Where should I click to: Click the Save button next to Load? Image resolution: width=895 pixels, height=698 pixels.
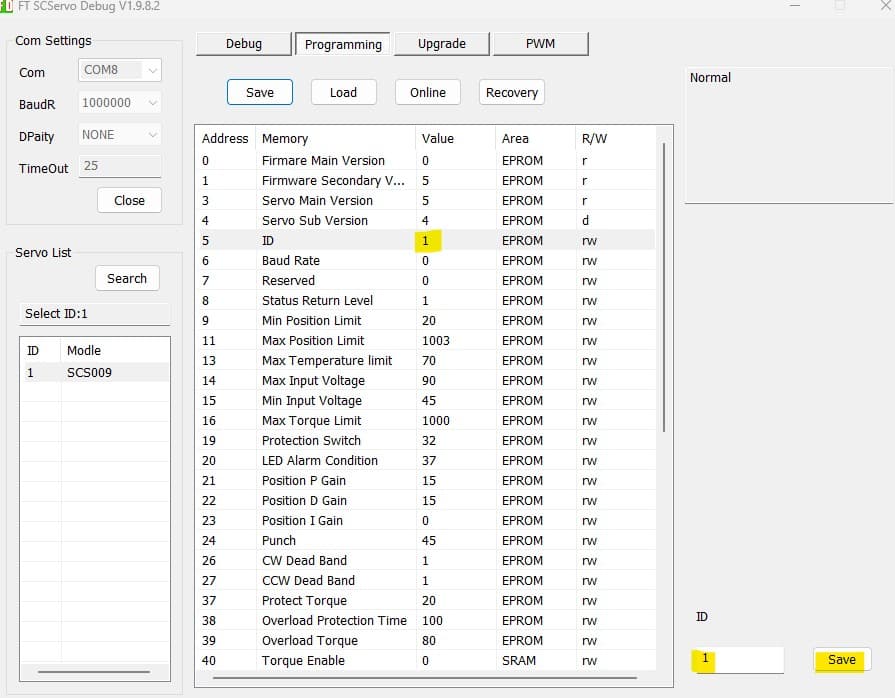tap(260, 92)
